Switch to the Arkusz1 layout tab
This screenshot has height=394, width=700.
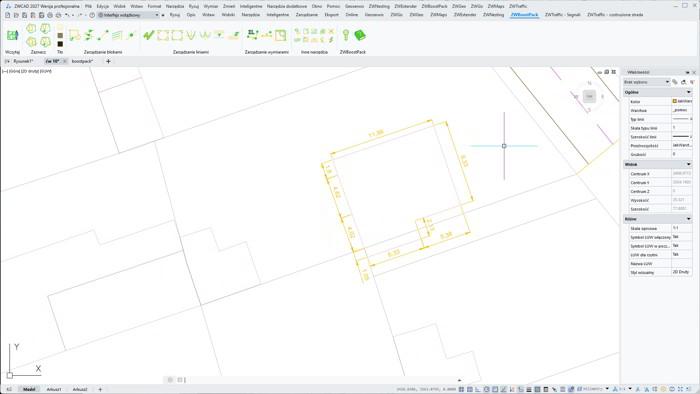click(x=54, y=390)
